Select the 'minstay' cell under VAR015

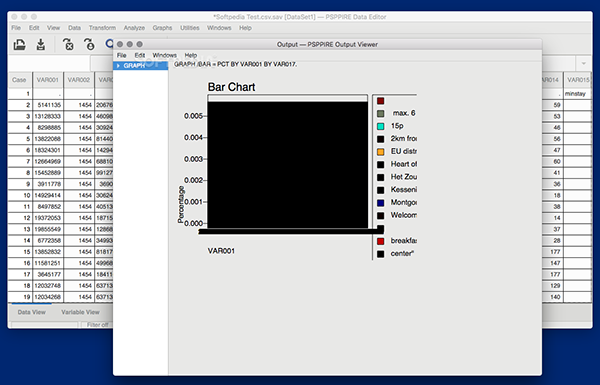pos(578,94)
